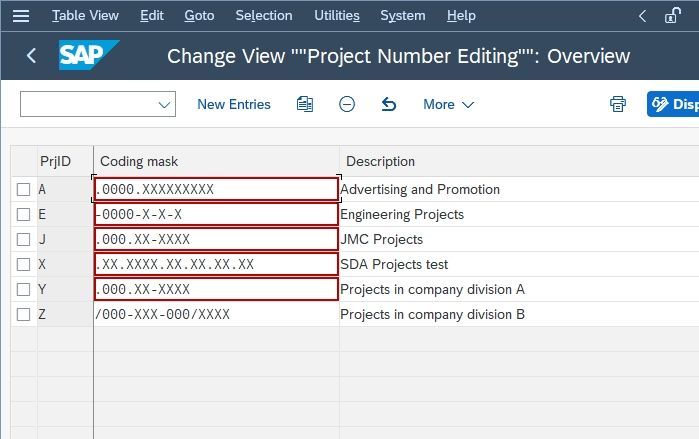Click the select-all corner cell of table
Image resolution: width=699 pixels, height=439 pixels.
24,161
